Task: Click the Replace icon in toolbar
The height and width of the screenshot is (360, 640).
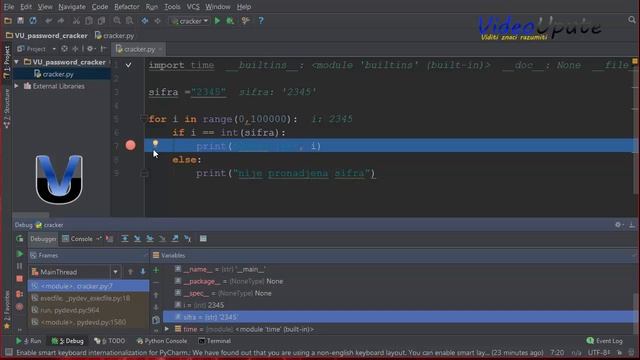Action: pos(129,21)
